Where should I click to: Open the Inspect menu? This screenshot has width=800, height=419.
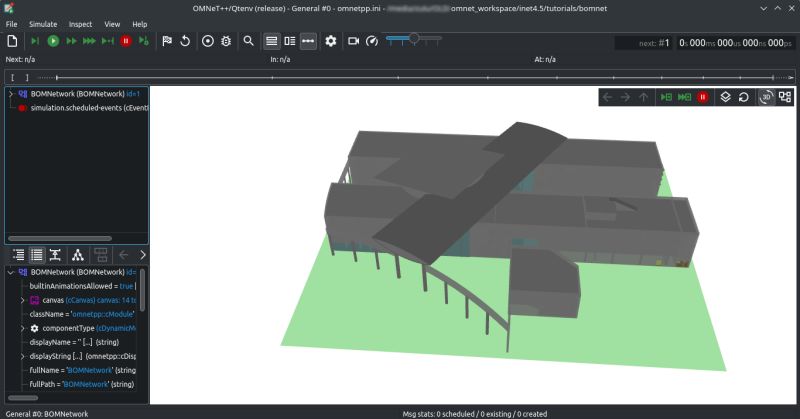[80, 24]
